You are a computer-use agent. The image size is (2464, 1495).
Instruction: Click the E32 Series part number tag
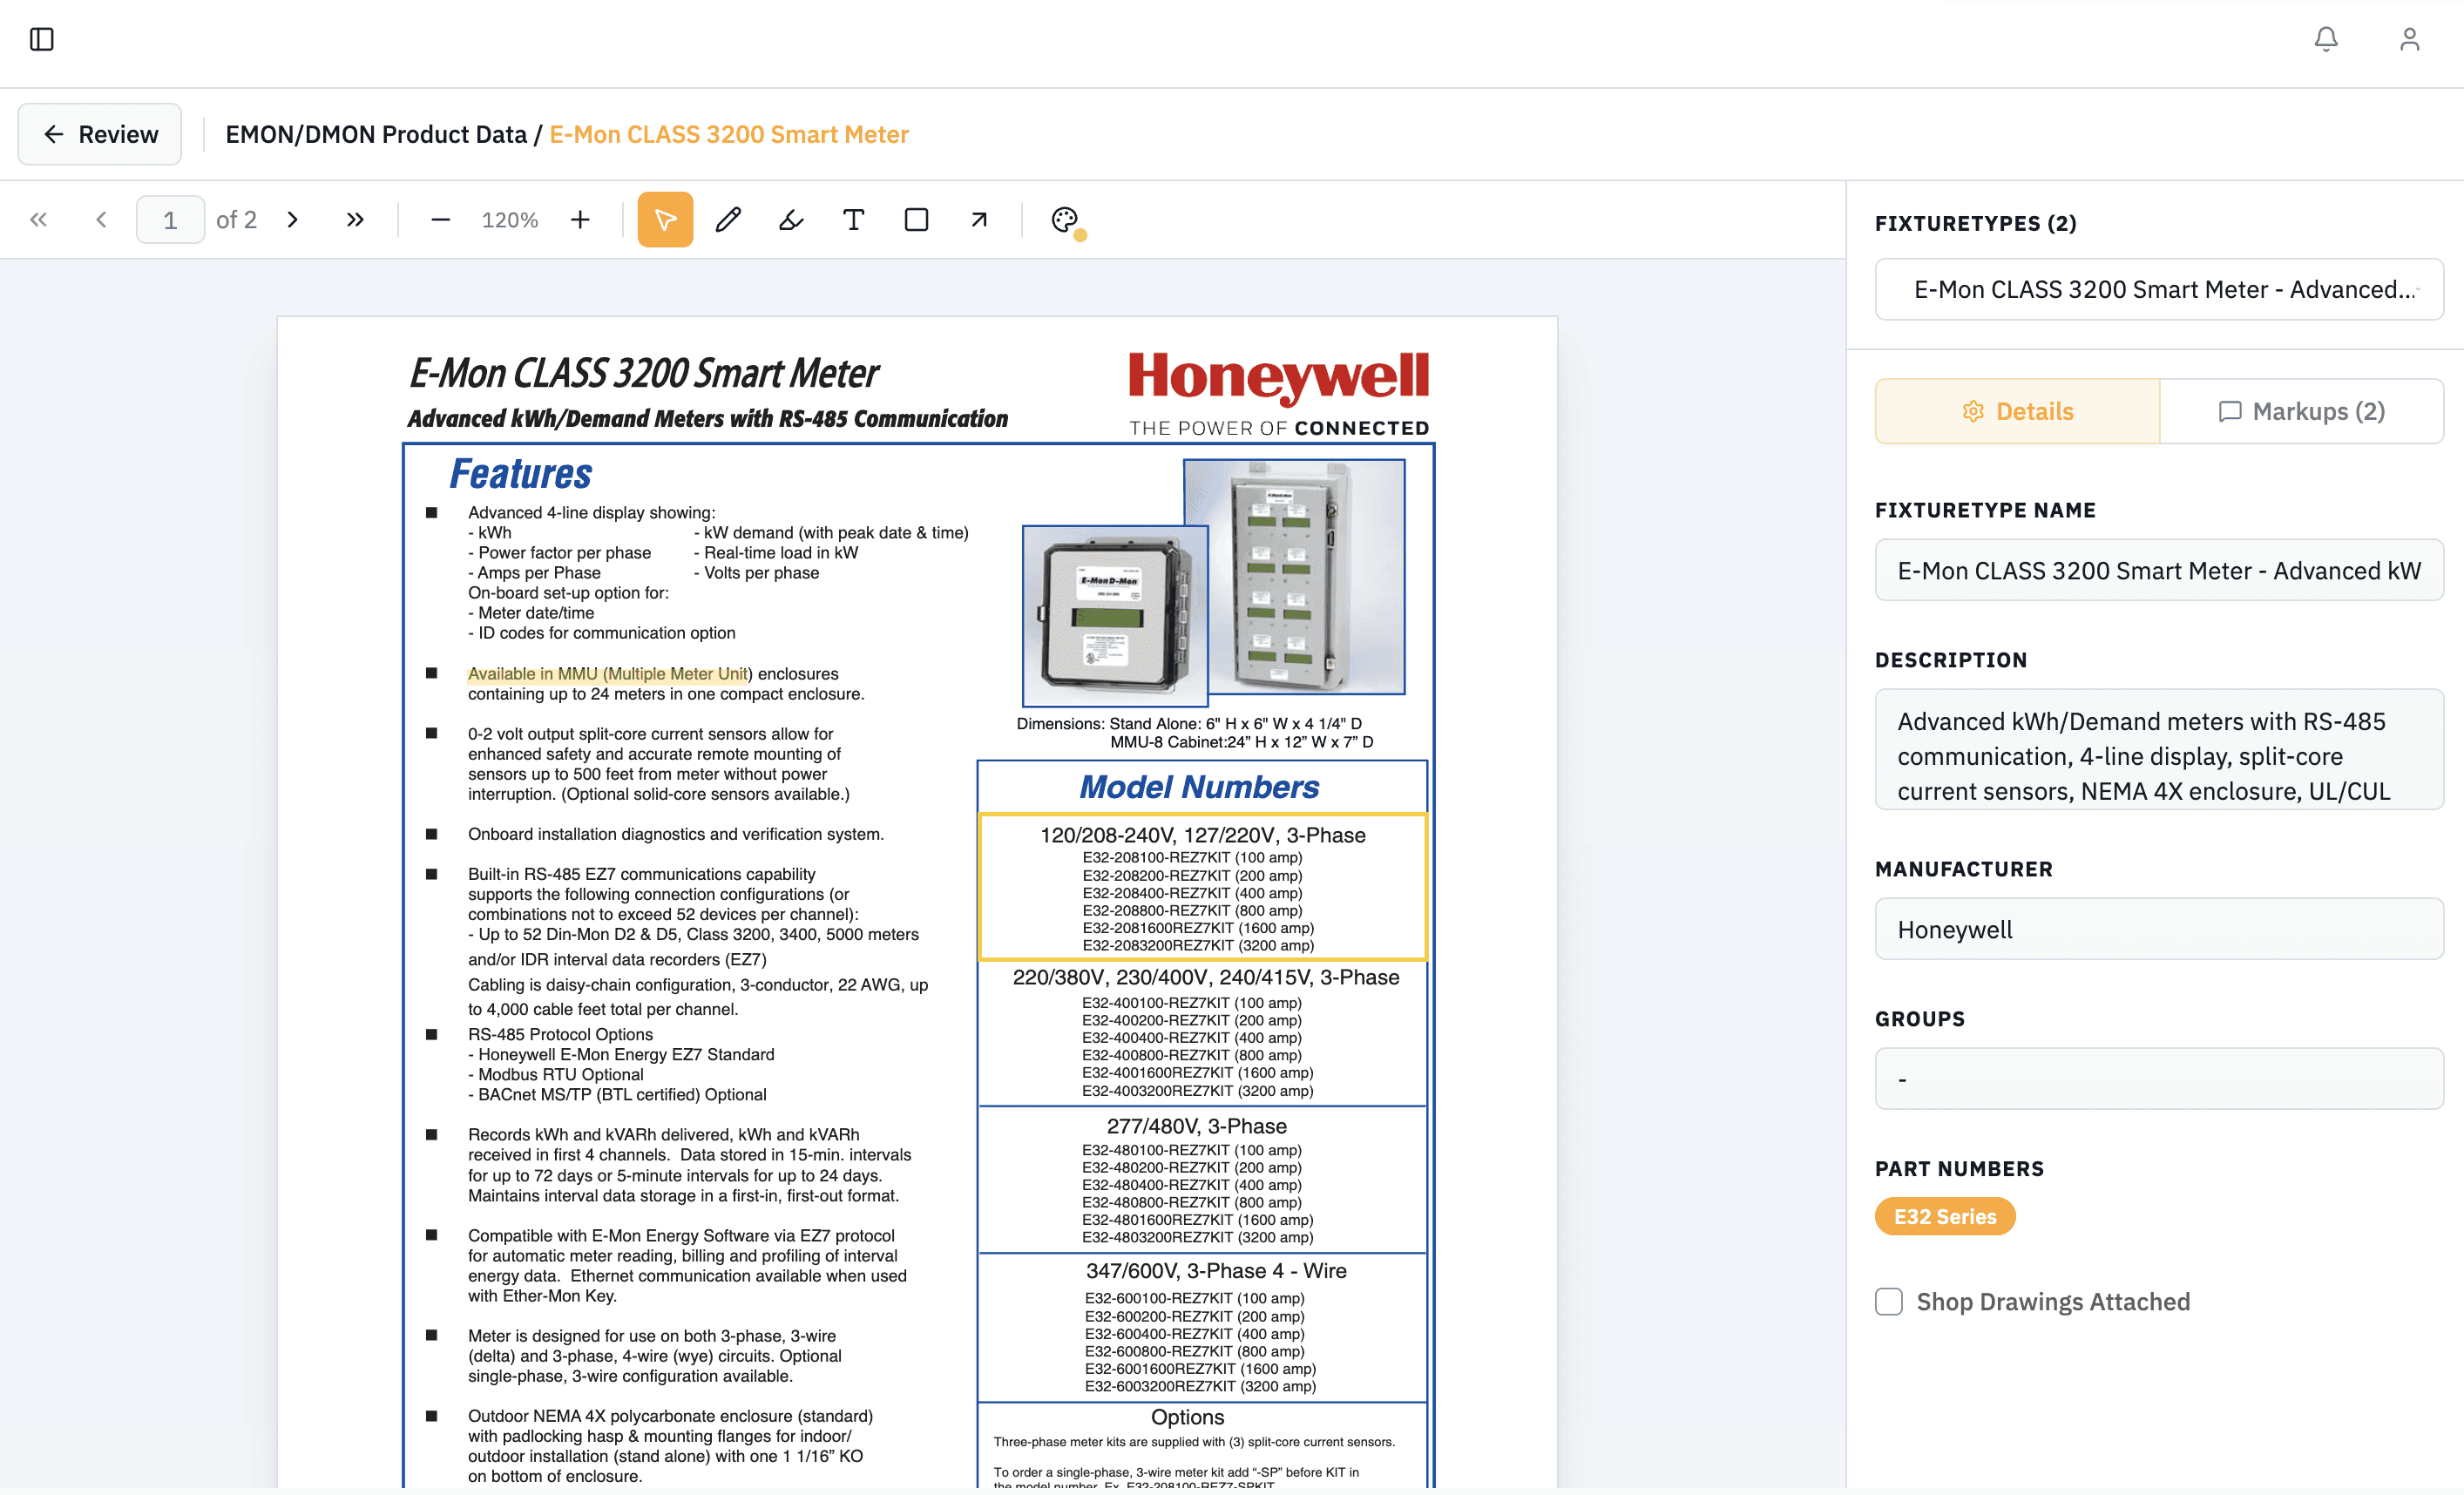(1944, 1216)
